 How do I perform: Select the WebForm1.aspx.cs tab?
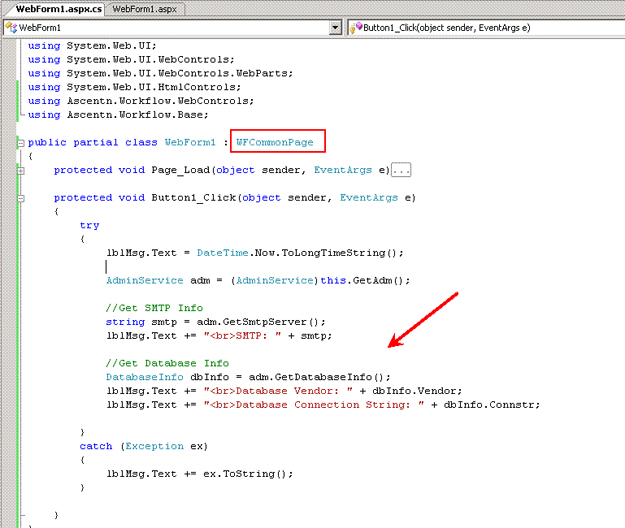pyautogui.click(x=52, y=8)
